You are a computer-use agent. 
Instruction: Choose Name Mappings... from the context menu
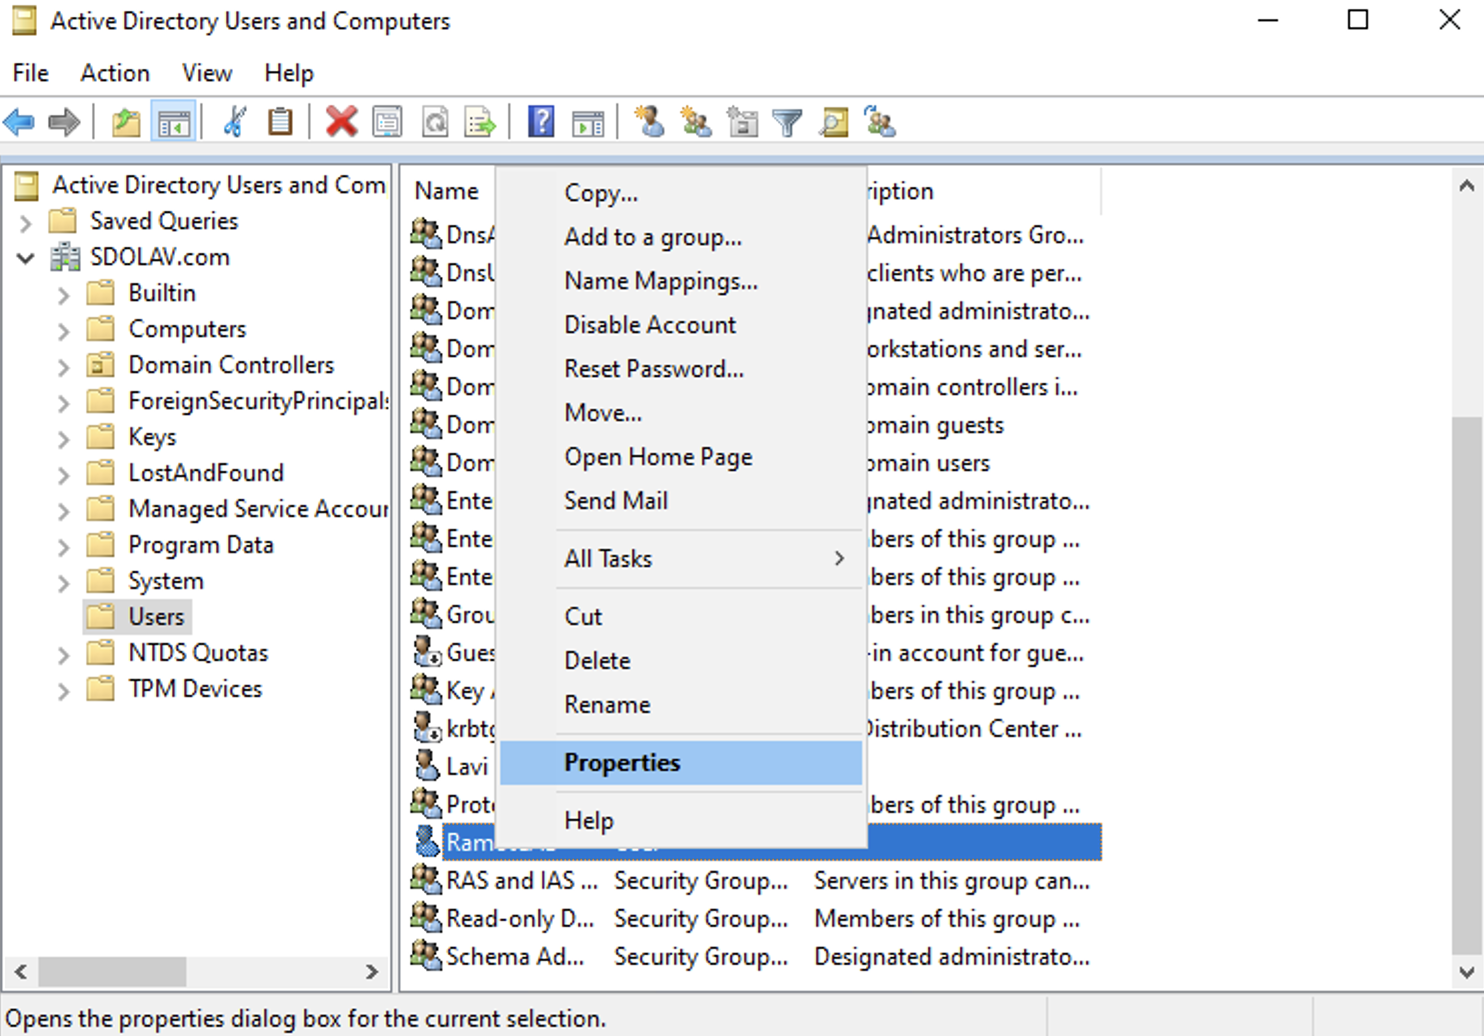pos(681,281)
